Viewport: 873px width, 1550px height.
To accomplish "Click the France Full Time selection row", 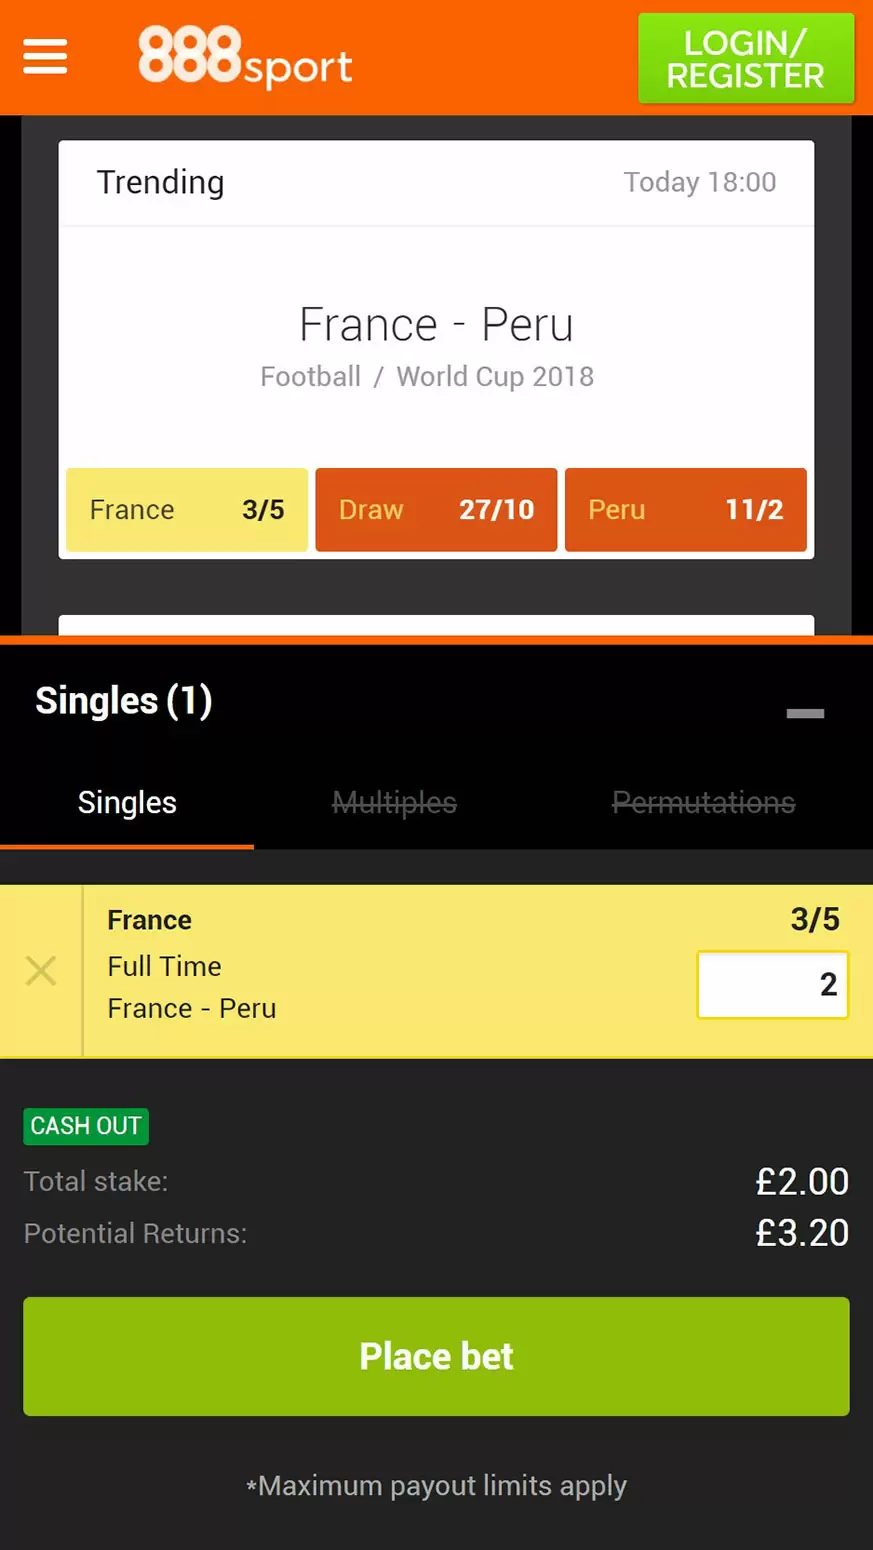I will [478, 971].
